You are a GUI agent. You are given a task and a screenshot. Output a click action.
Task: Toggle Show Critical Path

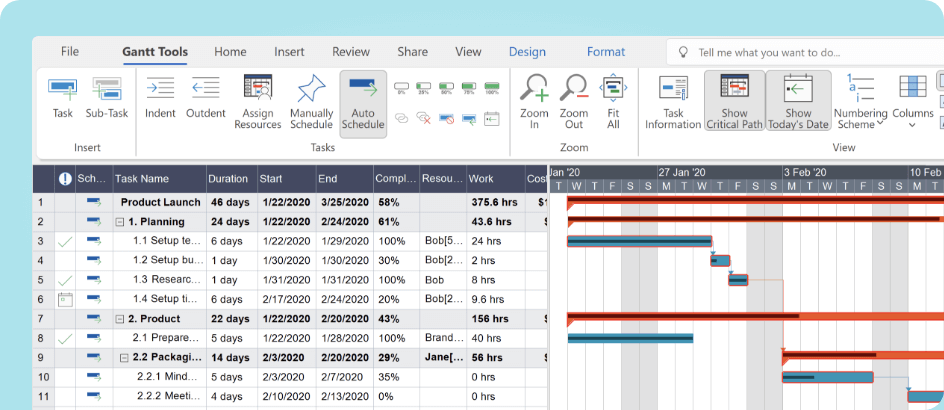coord(734,101)
